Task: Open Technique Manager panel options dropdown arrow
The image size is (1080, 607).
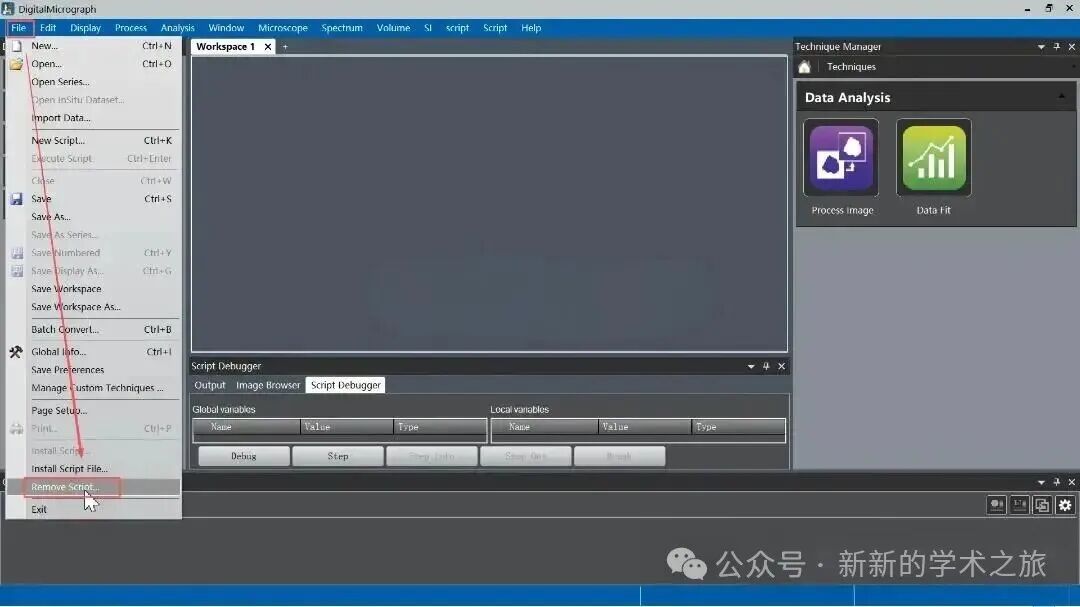Action: [x=1041, y=47]
